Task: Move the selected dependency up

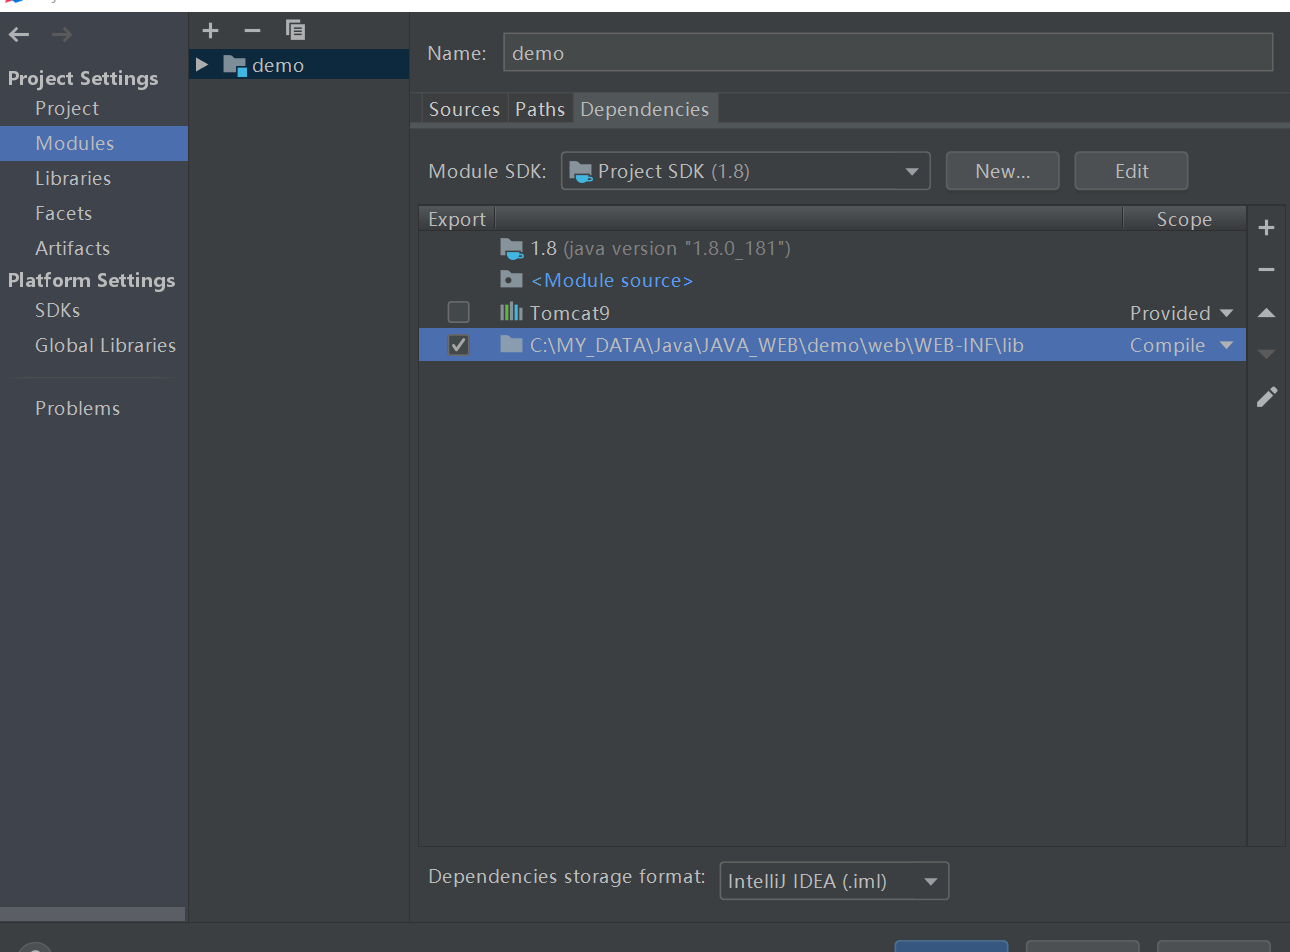Action: pyautogui.click(x=1266, y=312)
